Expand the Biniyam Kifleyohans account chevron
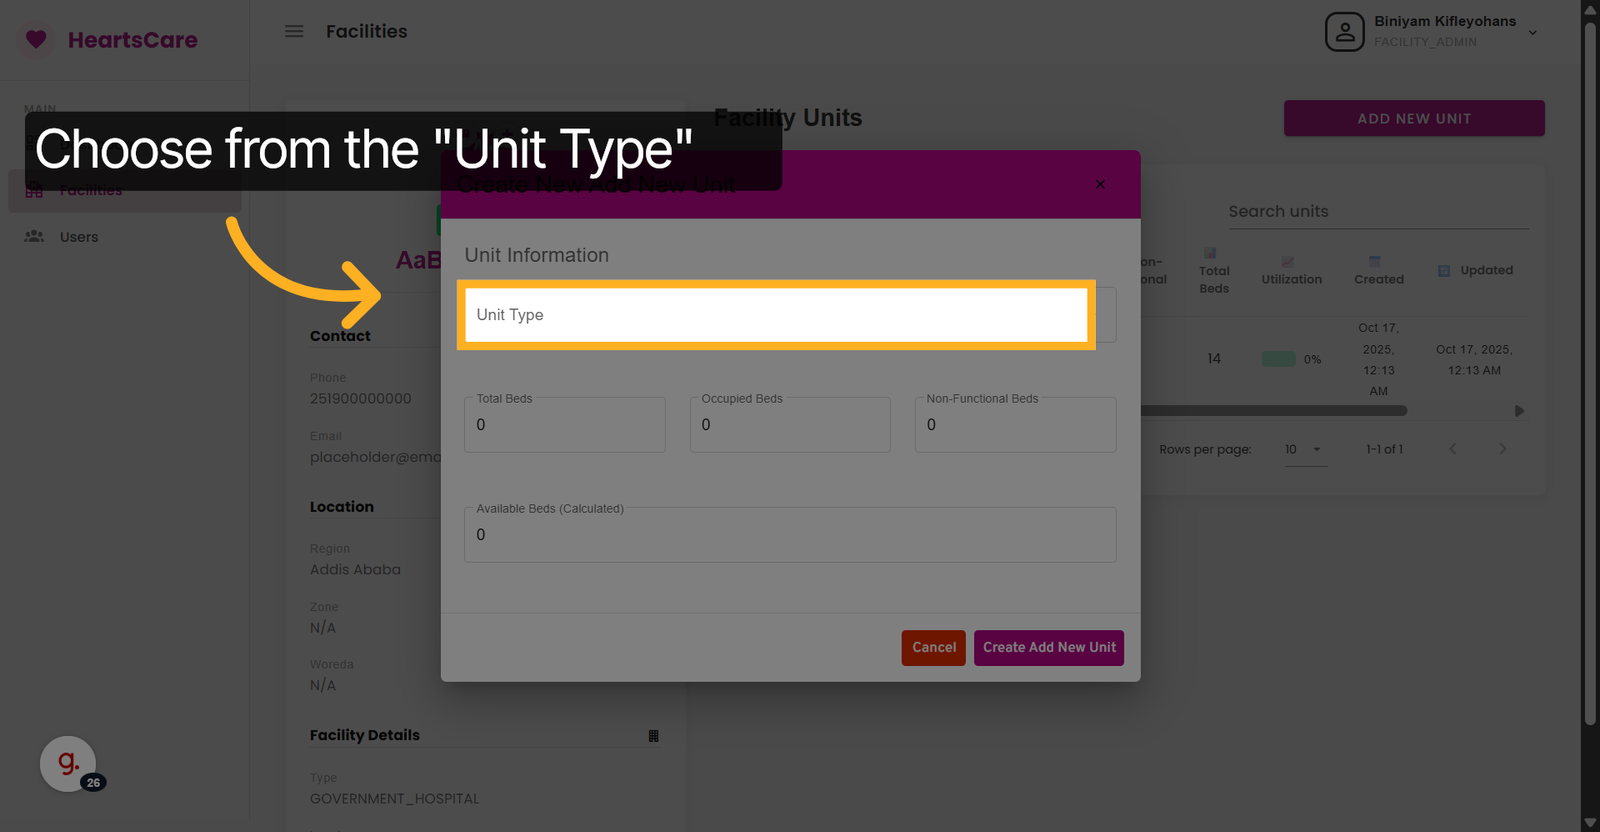 pos(1533,33)
